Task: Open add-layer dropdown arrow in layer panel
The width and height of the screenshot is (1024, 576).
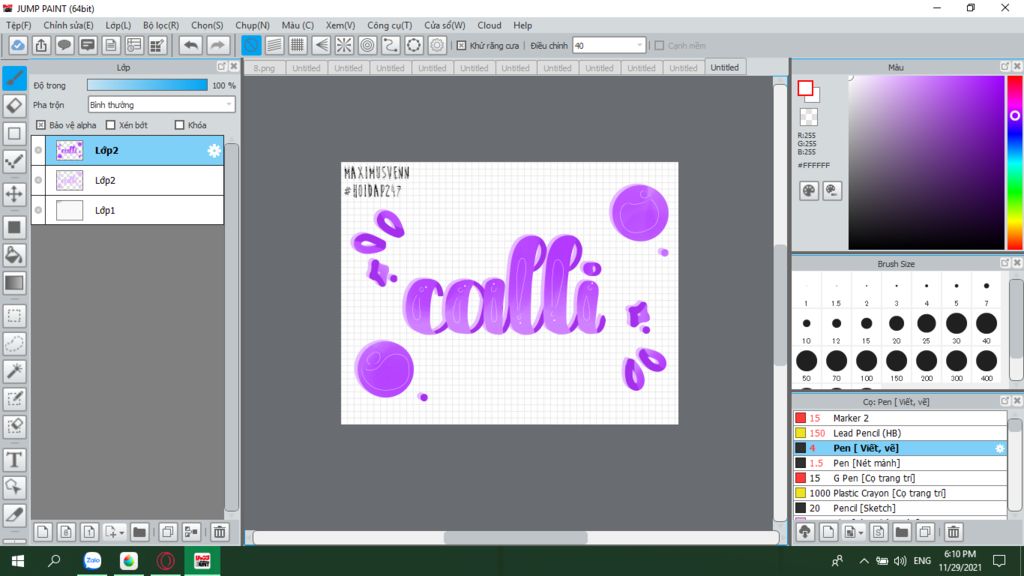Action: coord(121,533)
